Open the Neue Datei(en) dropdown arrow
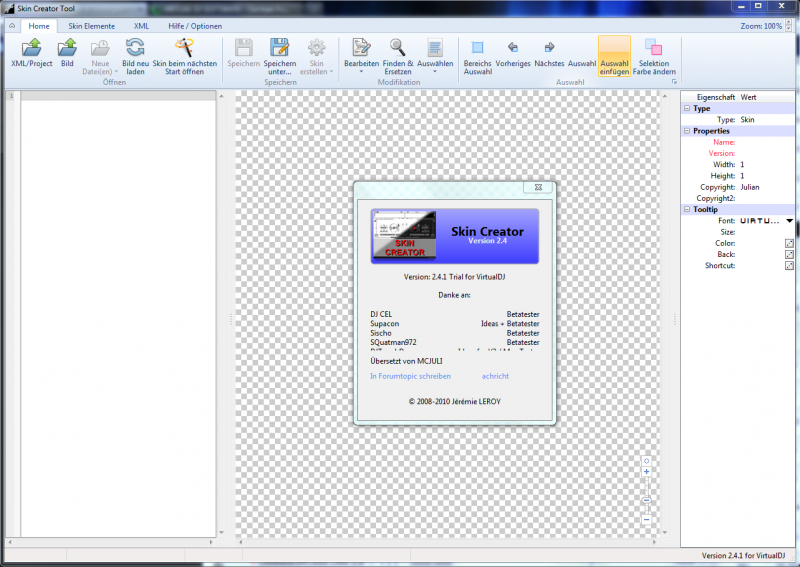 point(116,72)
